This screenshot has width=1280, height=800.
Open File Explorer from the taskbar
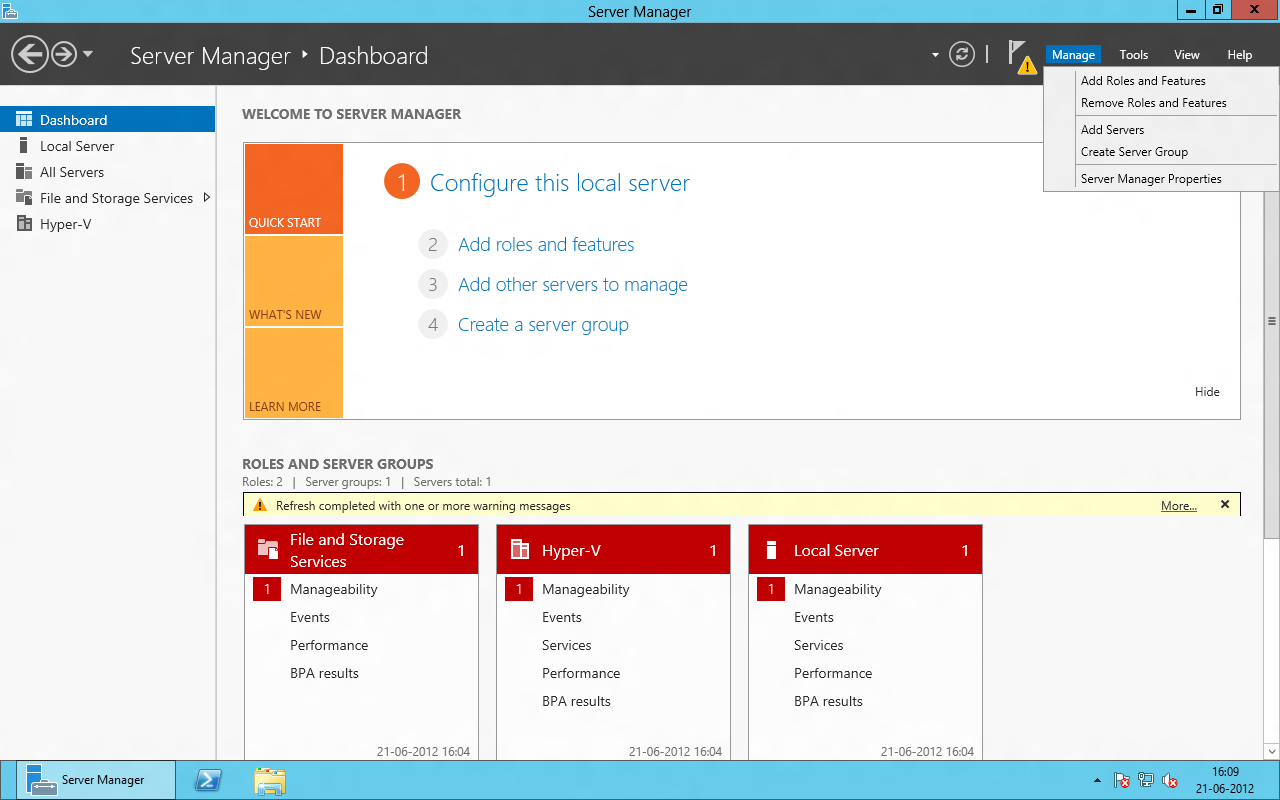pos(269,781)
